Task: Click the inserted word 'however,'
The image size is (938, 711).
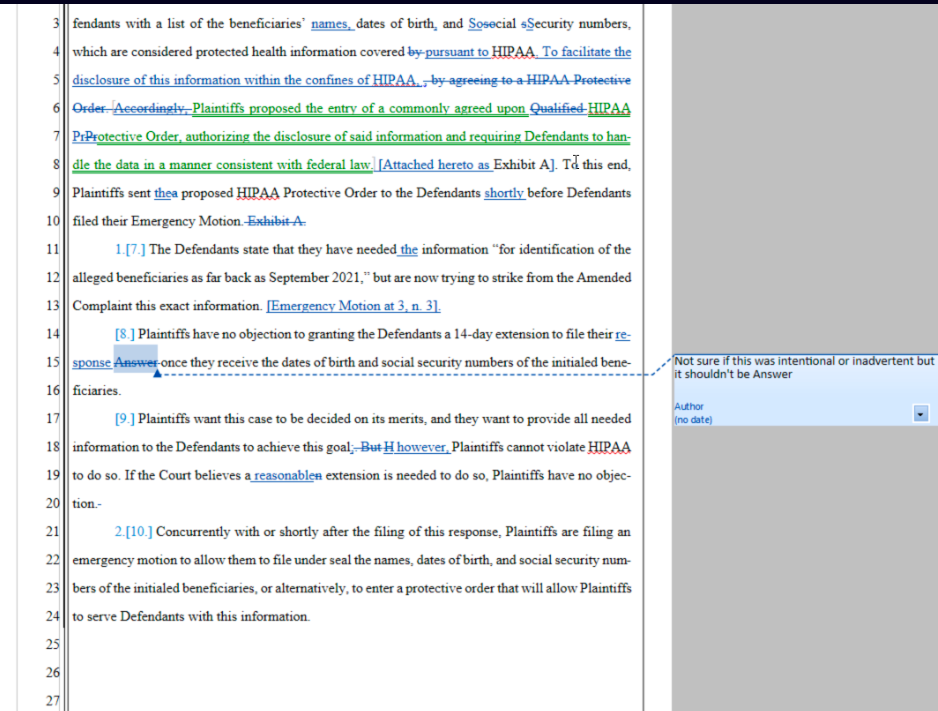Action: click(x=424, y=447)
